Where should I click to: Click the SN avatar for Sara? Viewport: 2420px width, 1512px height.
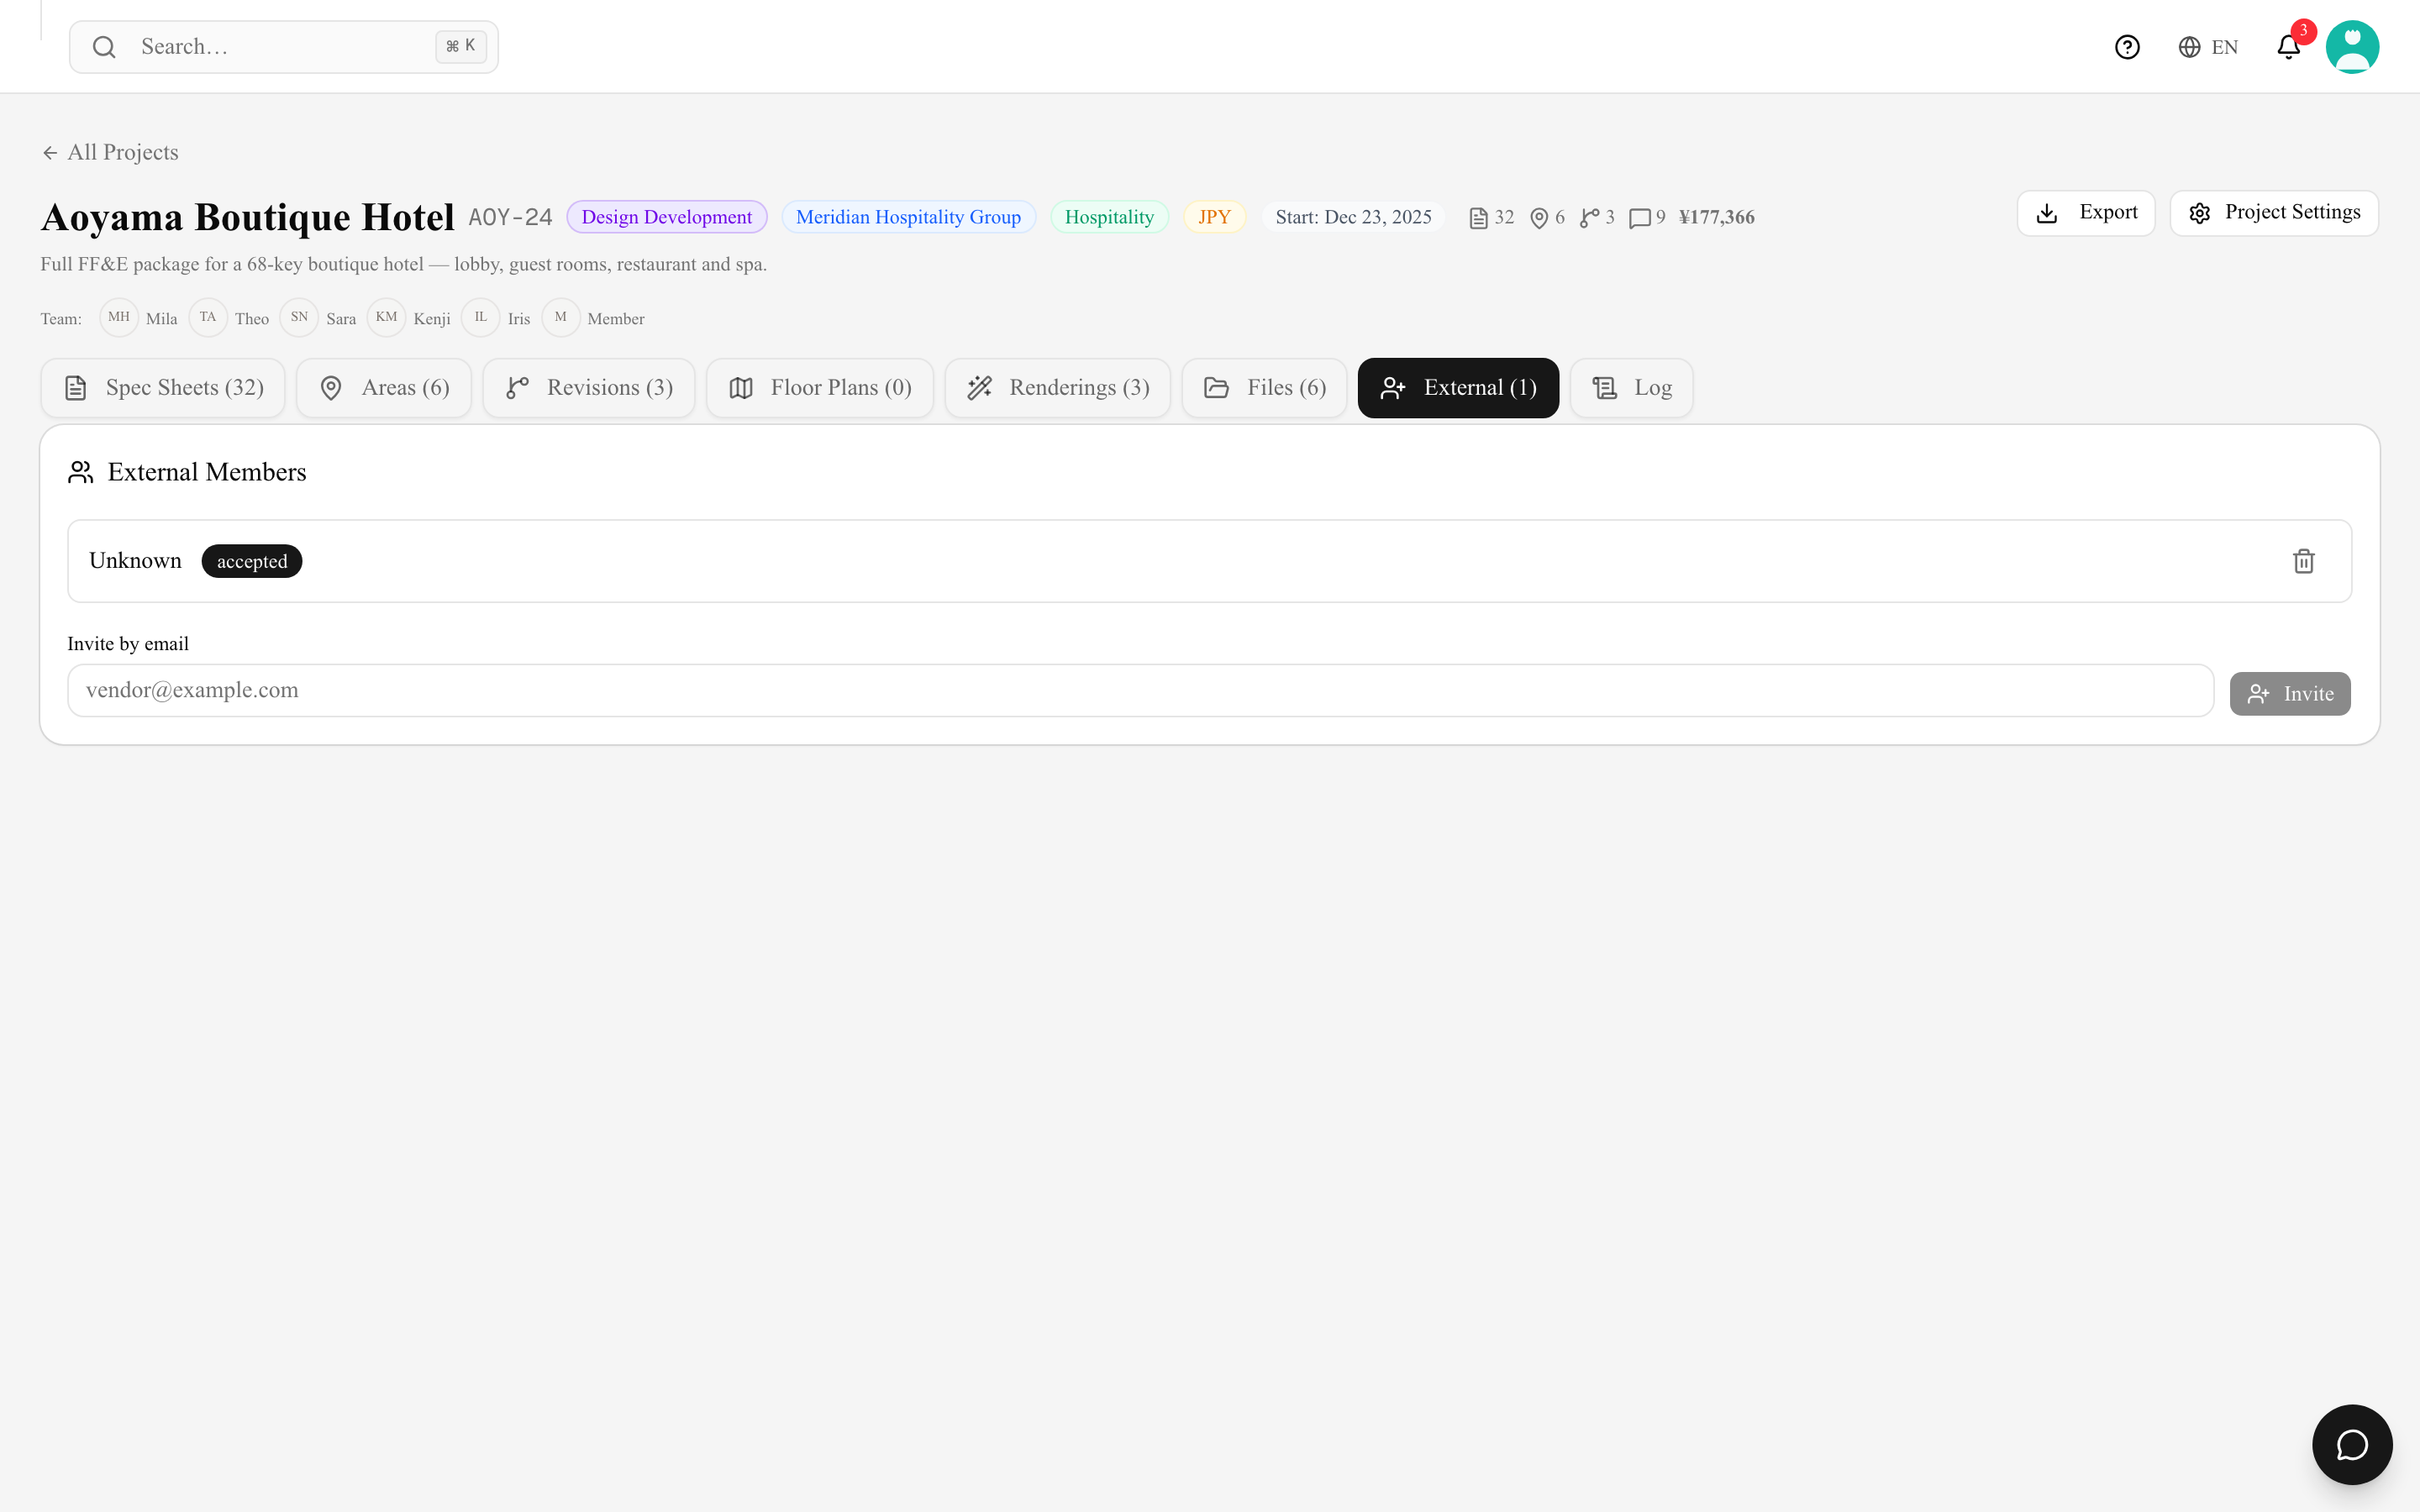click(299, 317)
